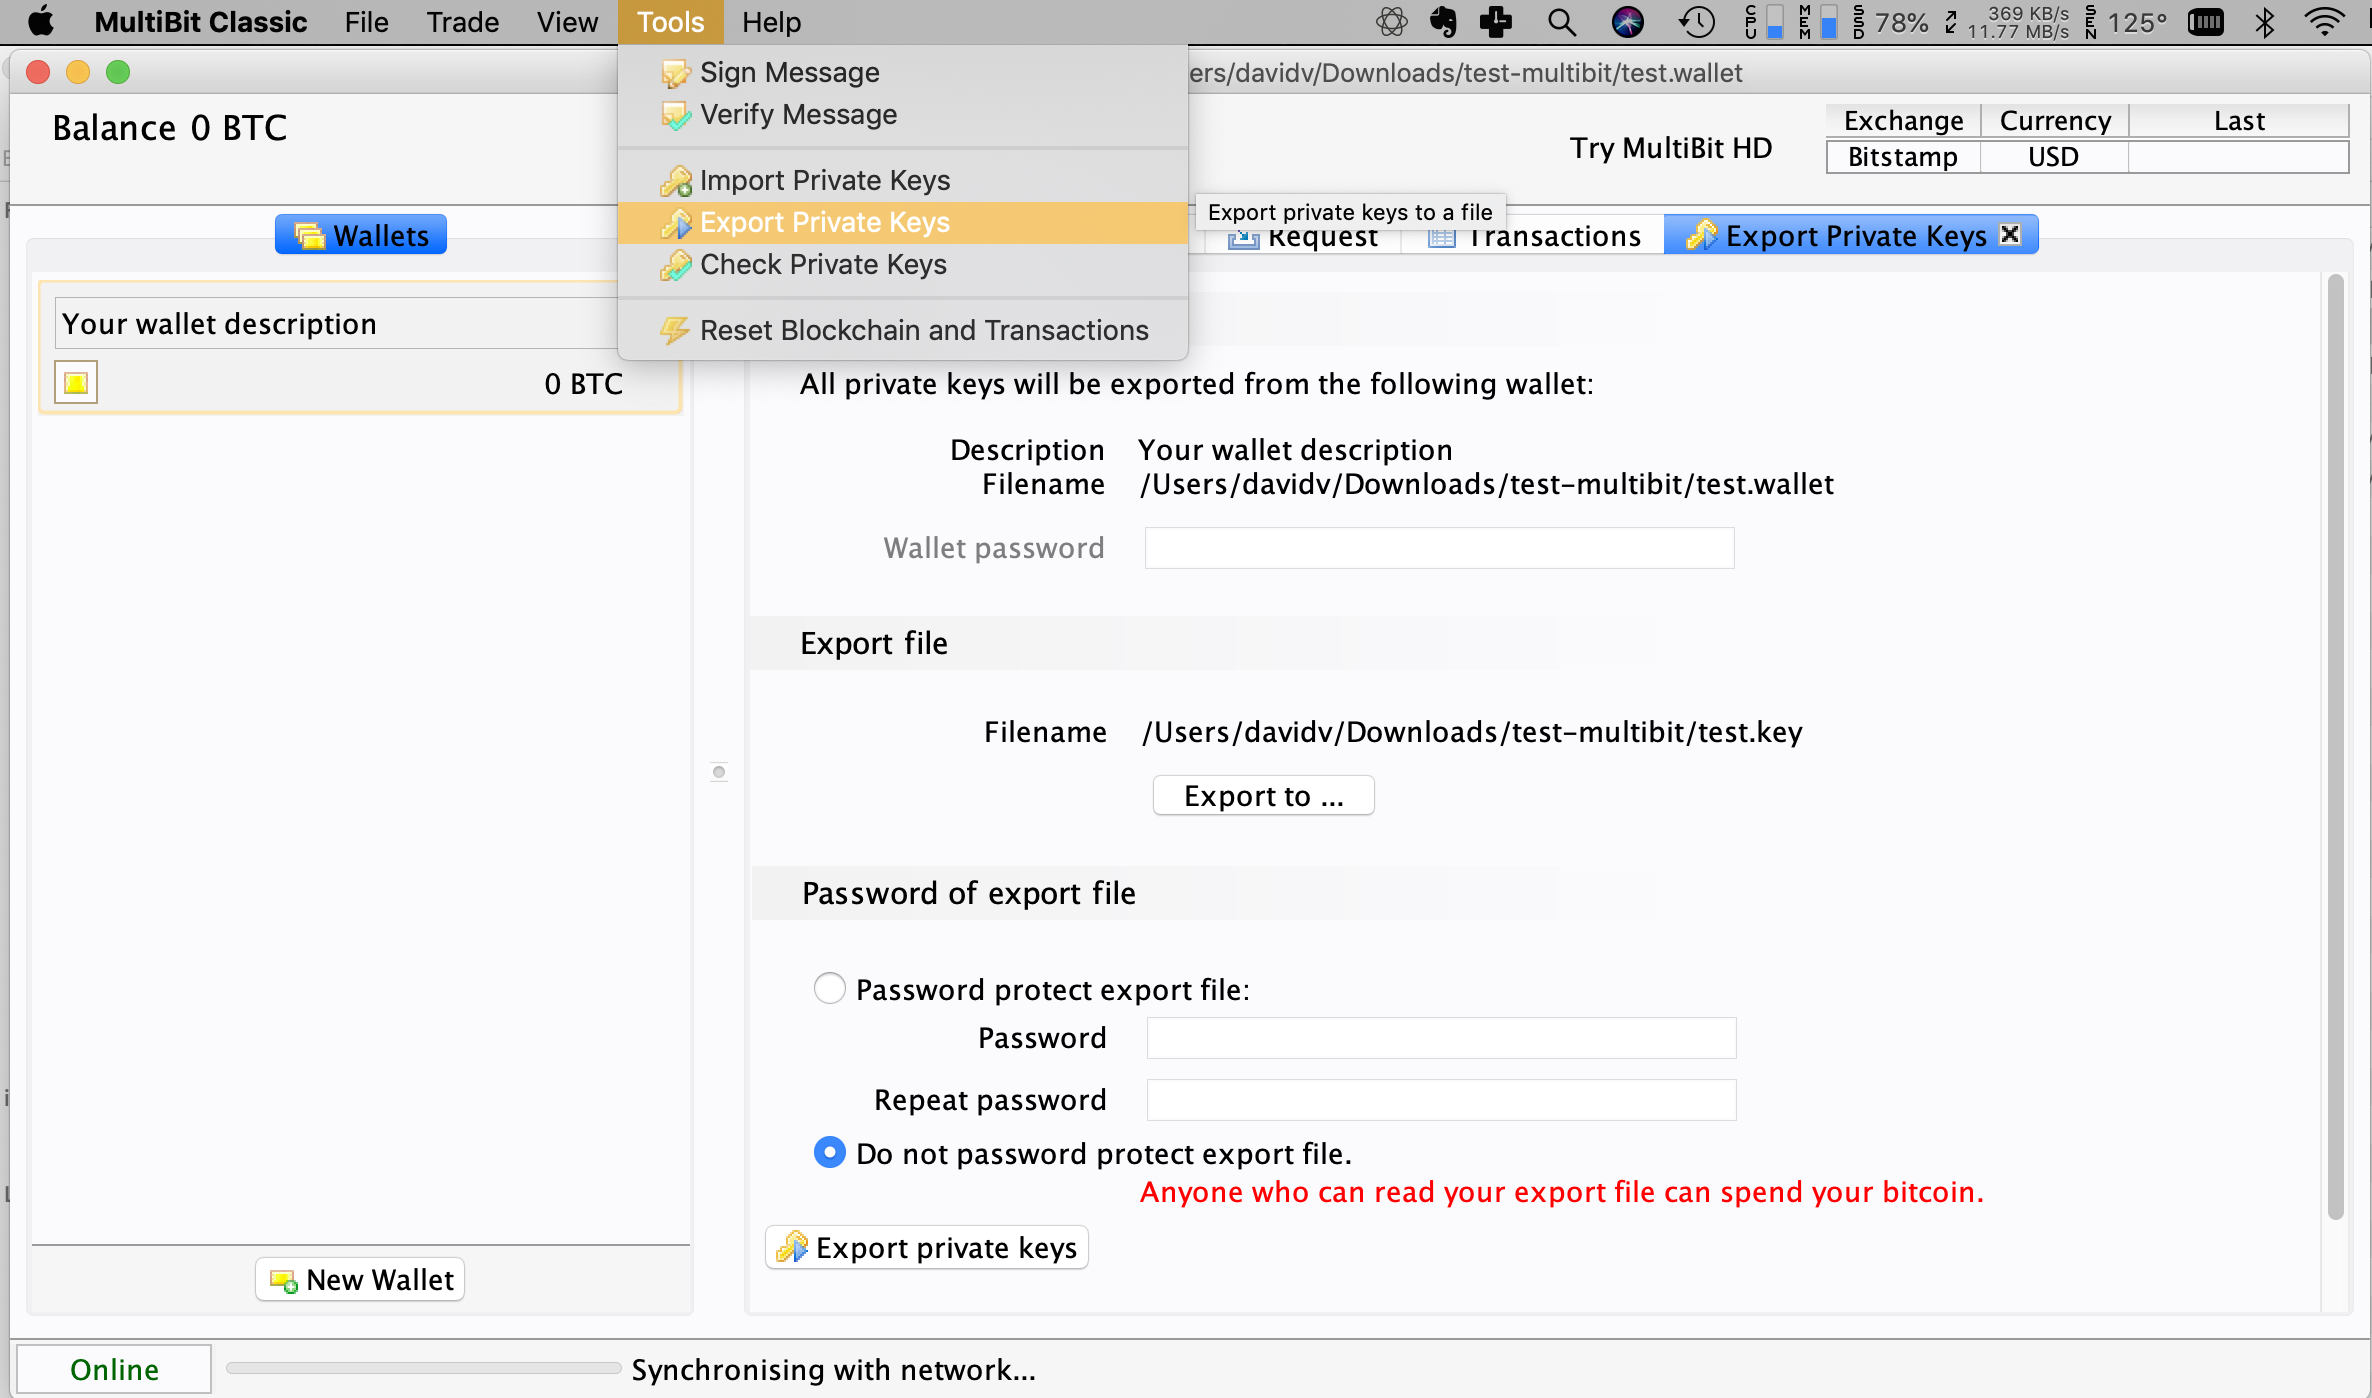Screen dimensions: 2372x1398
Task: Choose Verify Message from Tools menu
Action: pos(903,115)
